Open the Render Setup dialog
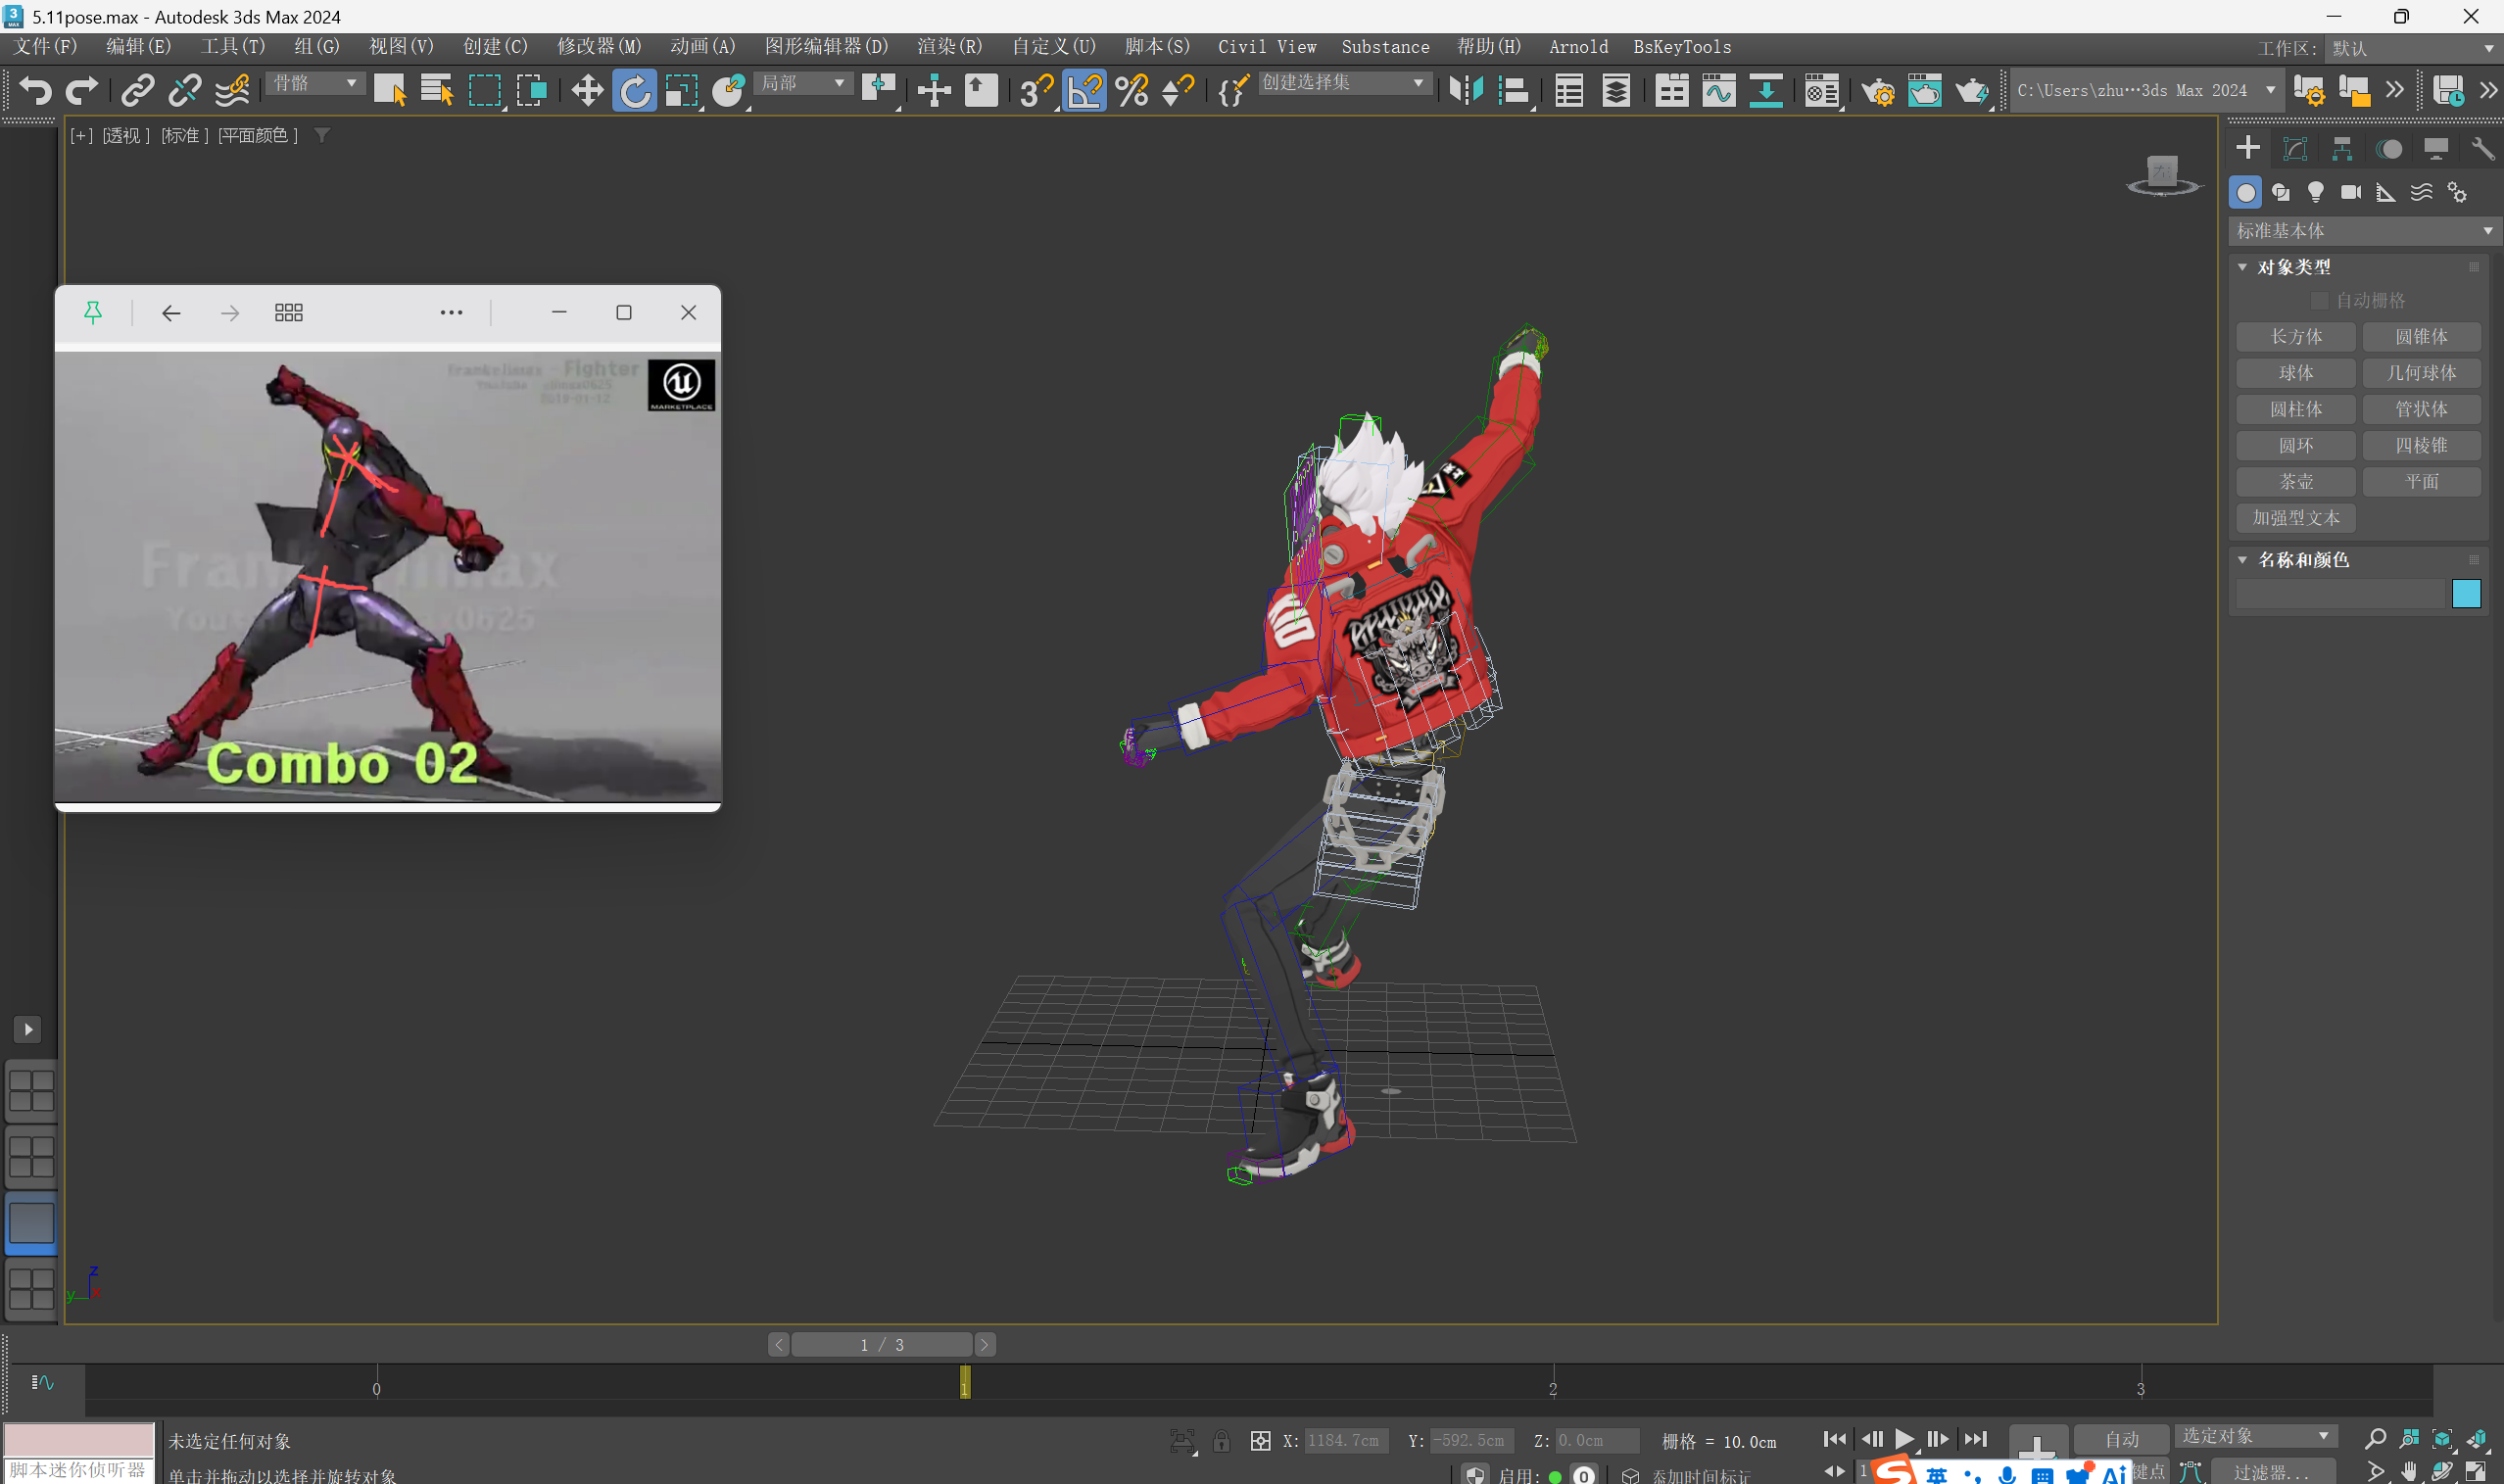 click(1878, 91)
